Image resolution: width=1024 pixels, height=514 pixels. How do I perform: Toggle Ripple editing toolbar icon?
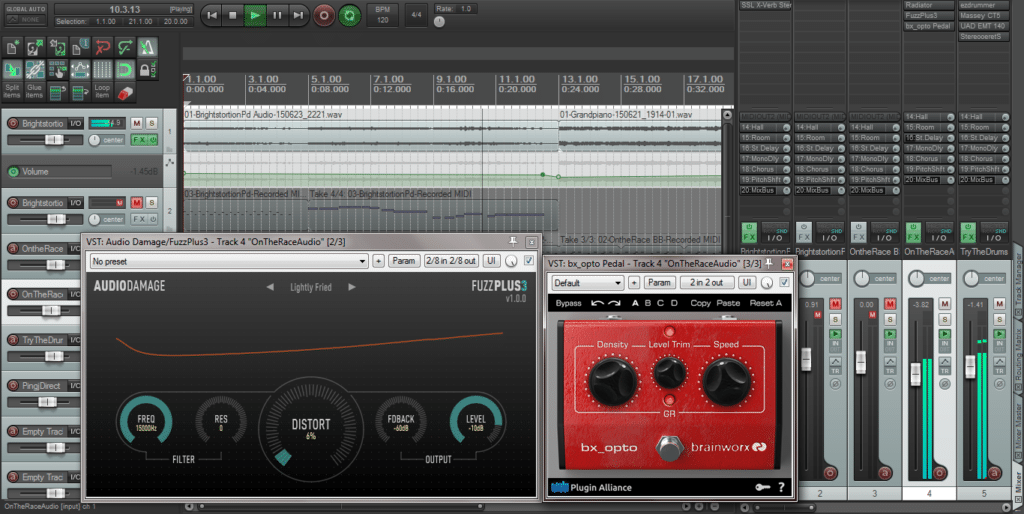point(57,69)
